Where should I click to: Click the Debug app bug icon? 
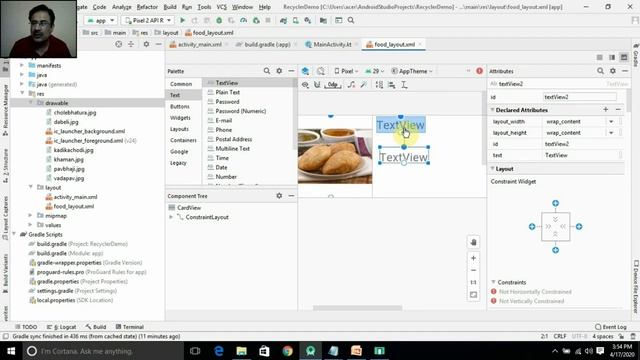(219, 20)
